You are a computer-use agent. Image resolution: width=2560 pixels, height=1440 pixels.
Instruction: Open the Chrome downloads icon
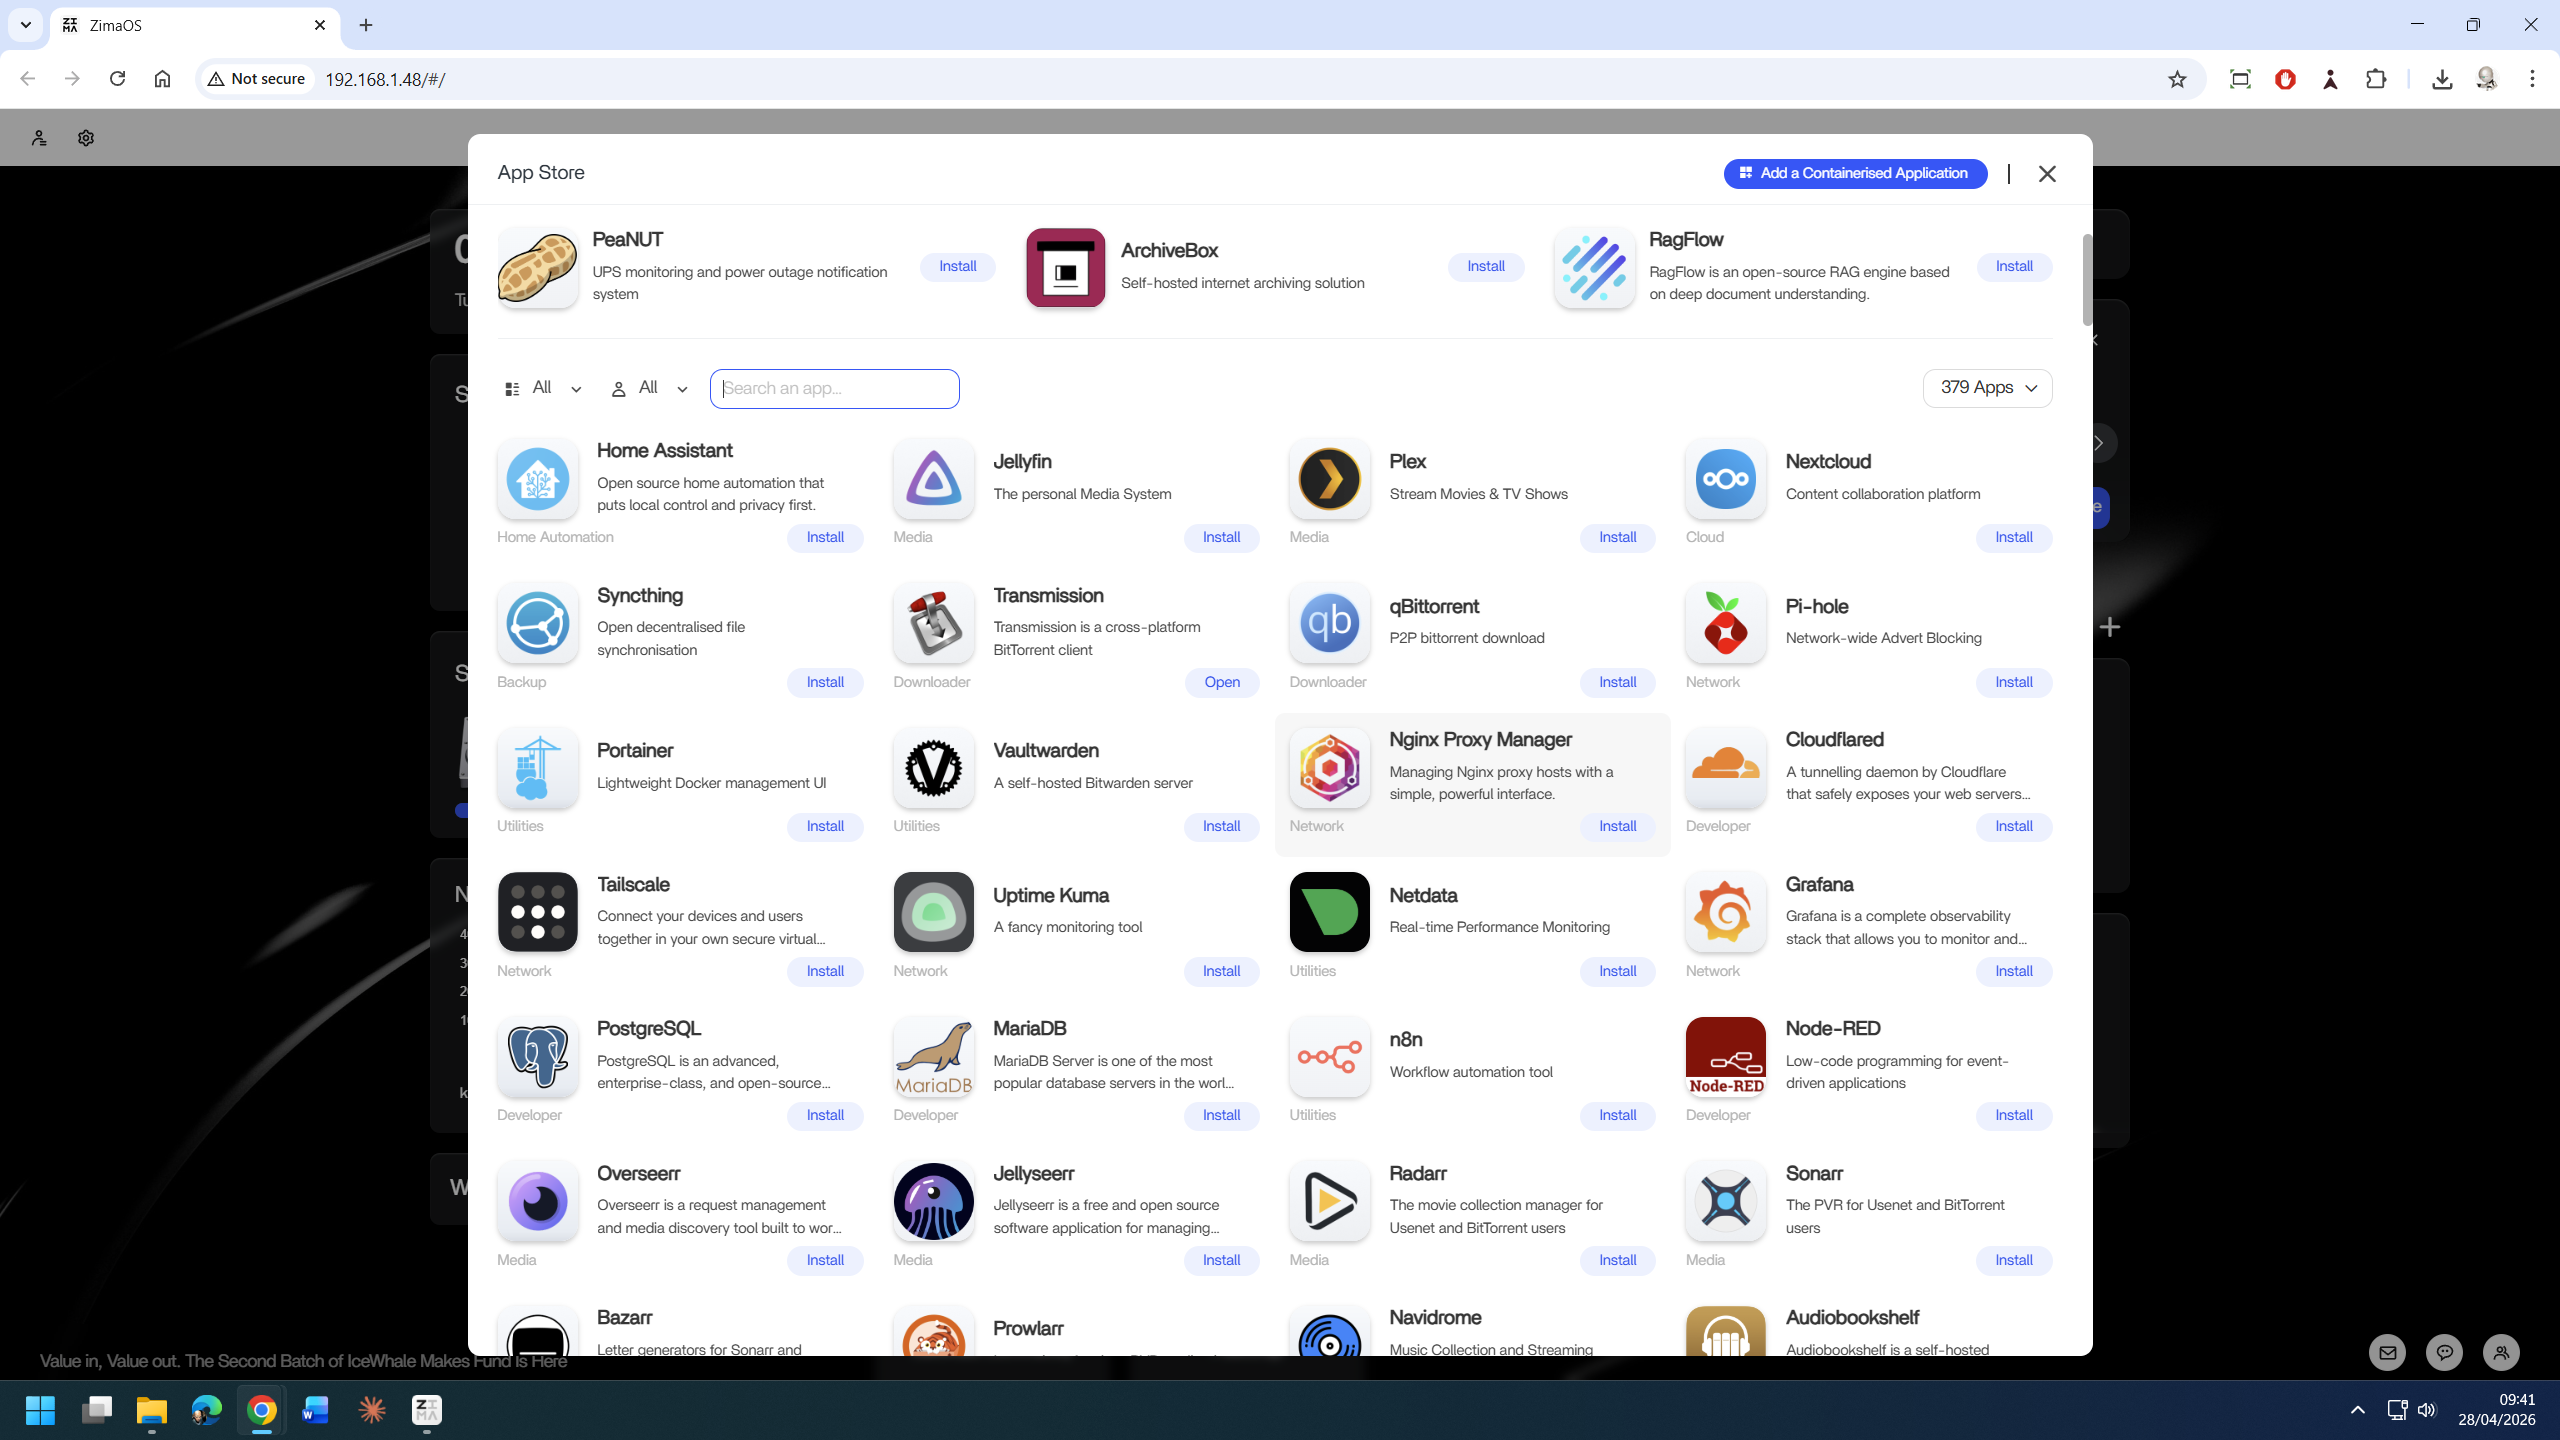[x=2442, y=79]
